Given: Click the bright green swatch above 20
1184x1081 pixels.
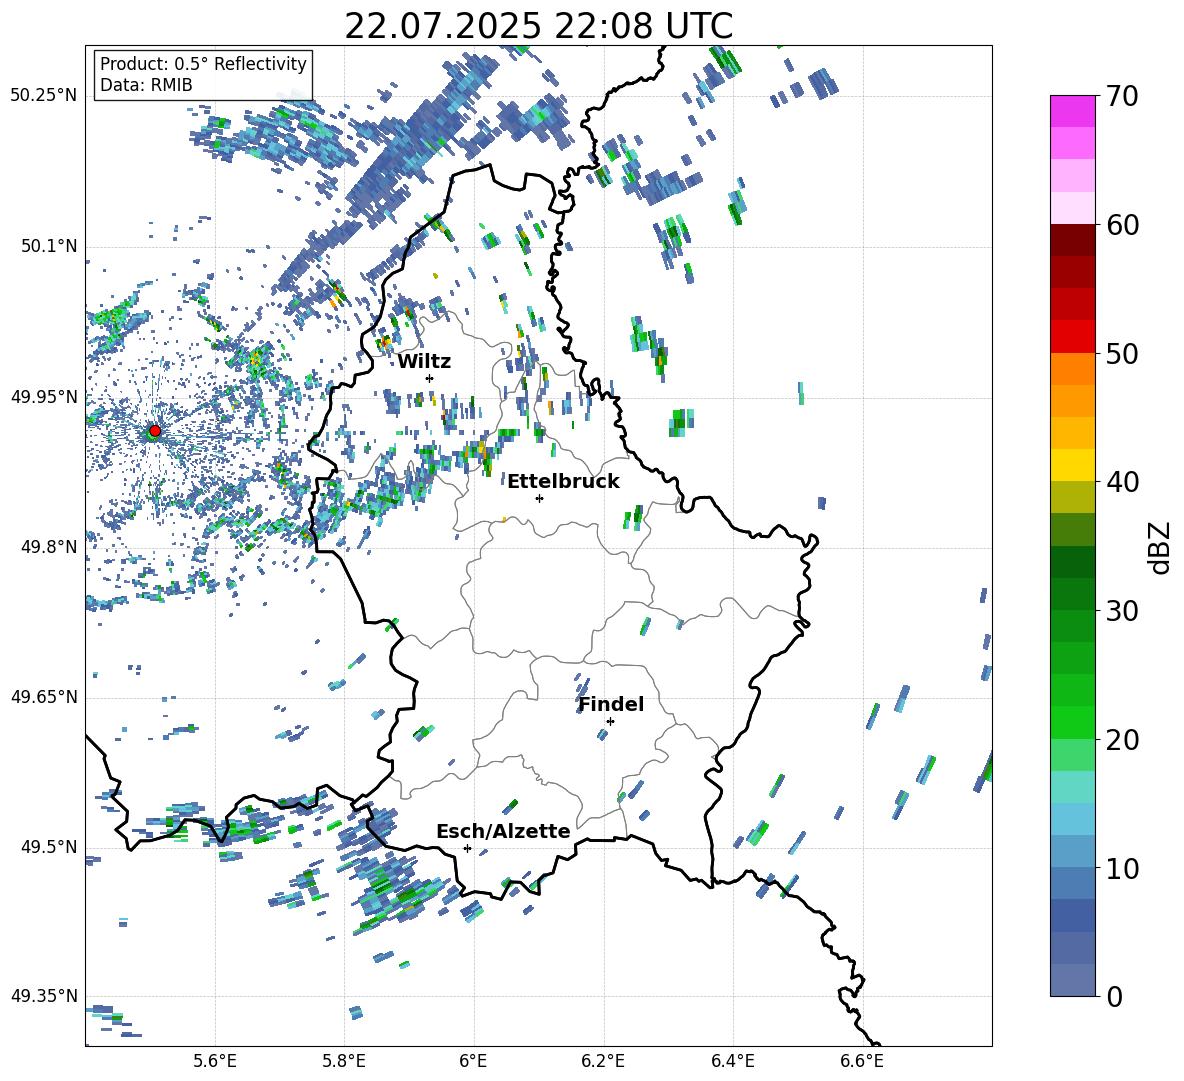Looking at the screenshot, I should click(1073, 722).
